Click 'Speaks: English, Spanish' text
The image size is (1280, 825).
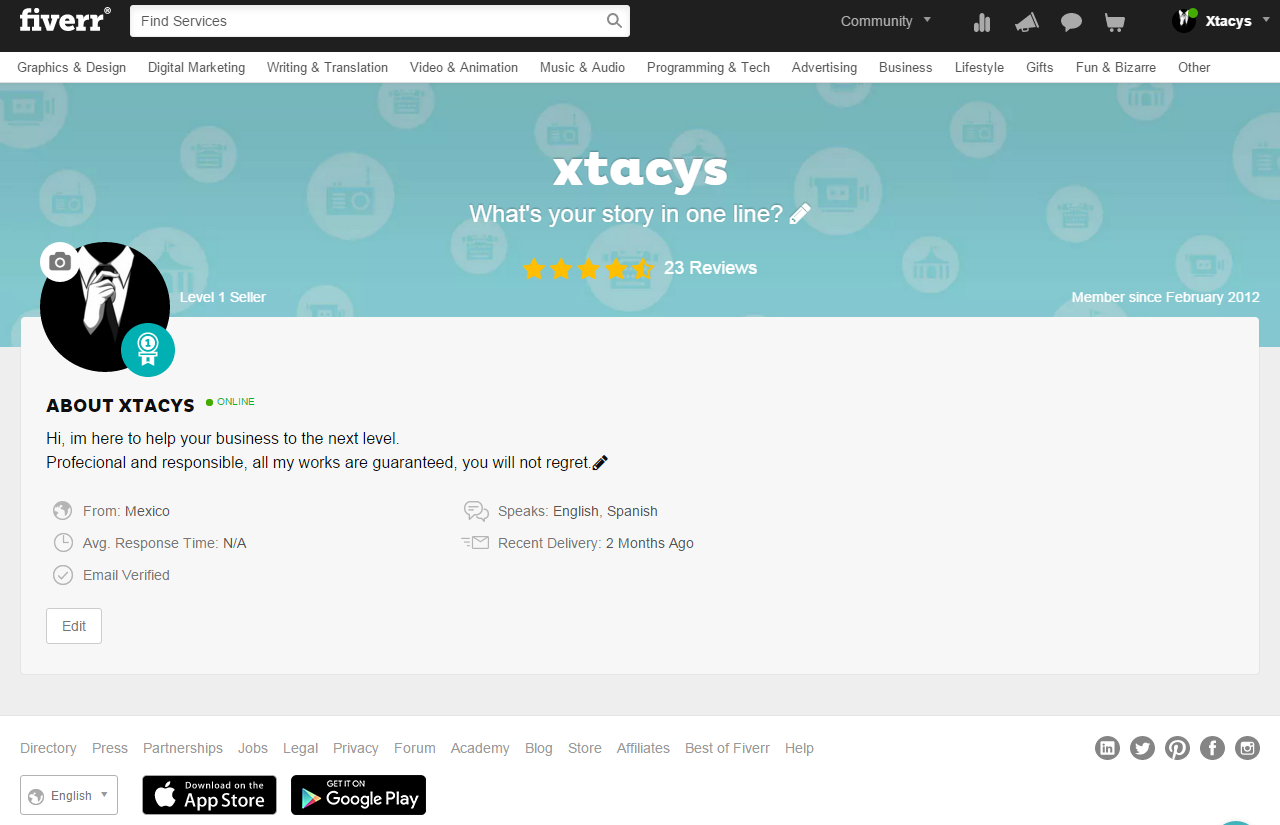click(578, 511)
